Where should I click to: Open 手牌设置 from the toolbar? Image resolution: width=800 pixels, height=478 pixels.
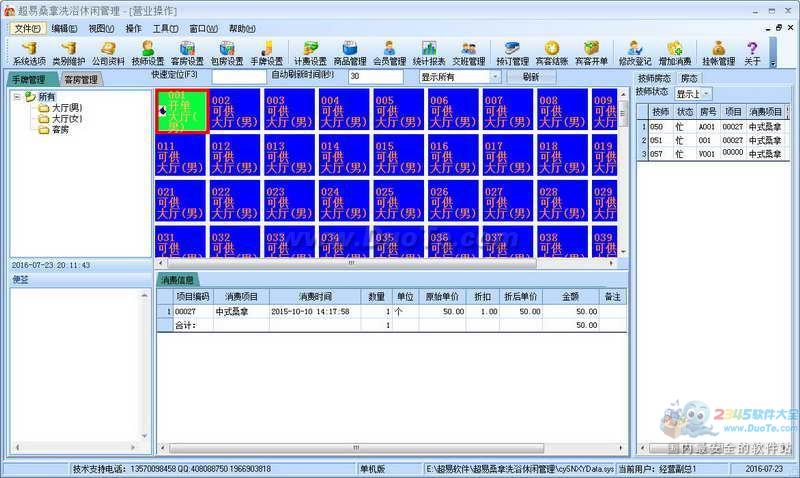pyautogui.click(x=266, y=54)
